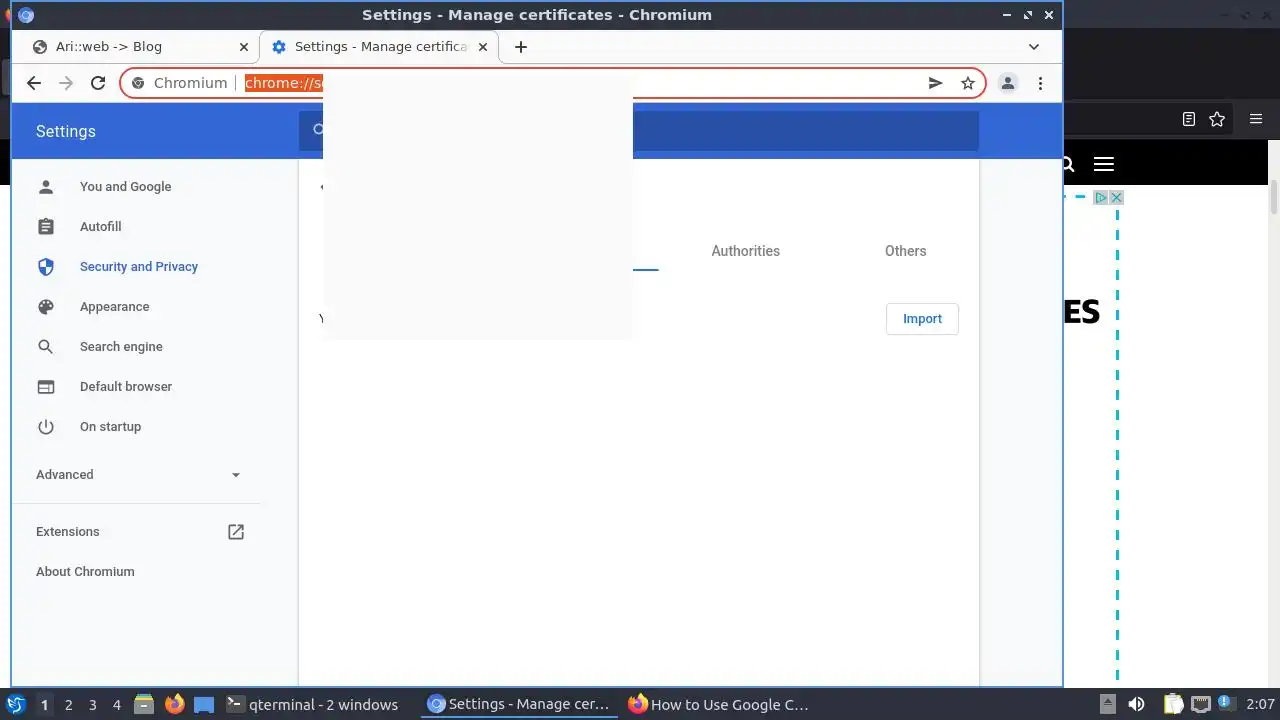Open the webpage's hamburger menu in Firefox
This screenshot has width=1280, height=720.
click(1103, 165)
